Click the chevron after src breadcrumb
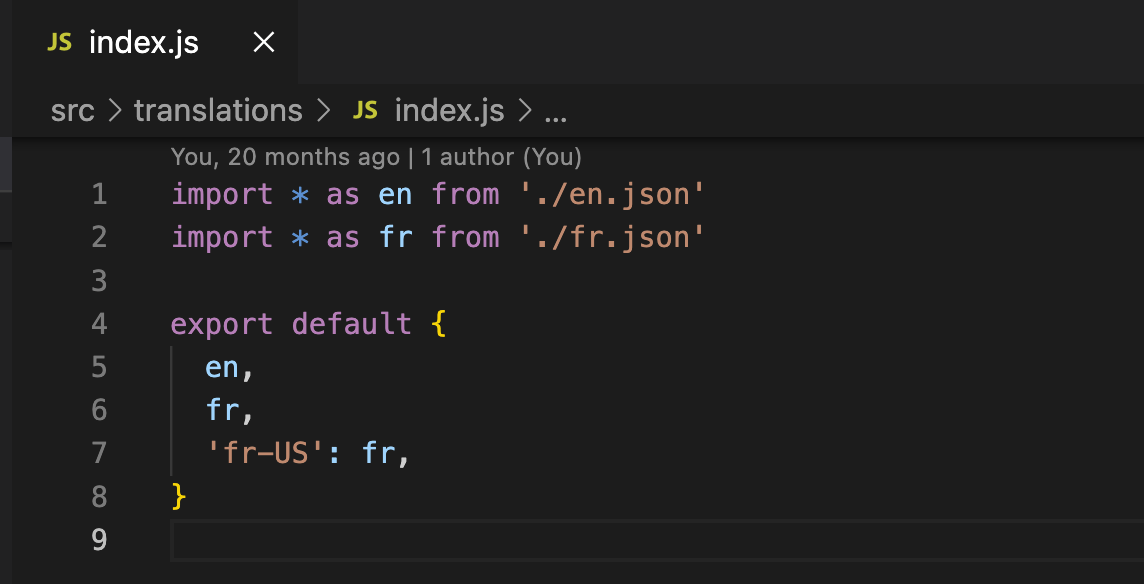The height and width of the screenshot is (584, 1144). click(x=114, y=111)
